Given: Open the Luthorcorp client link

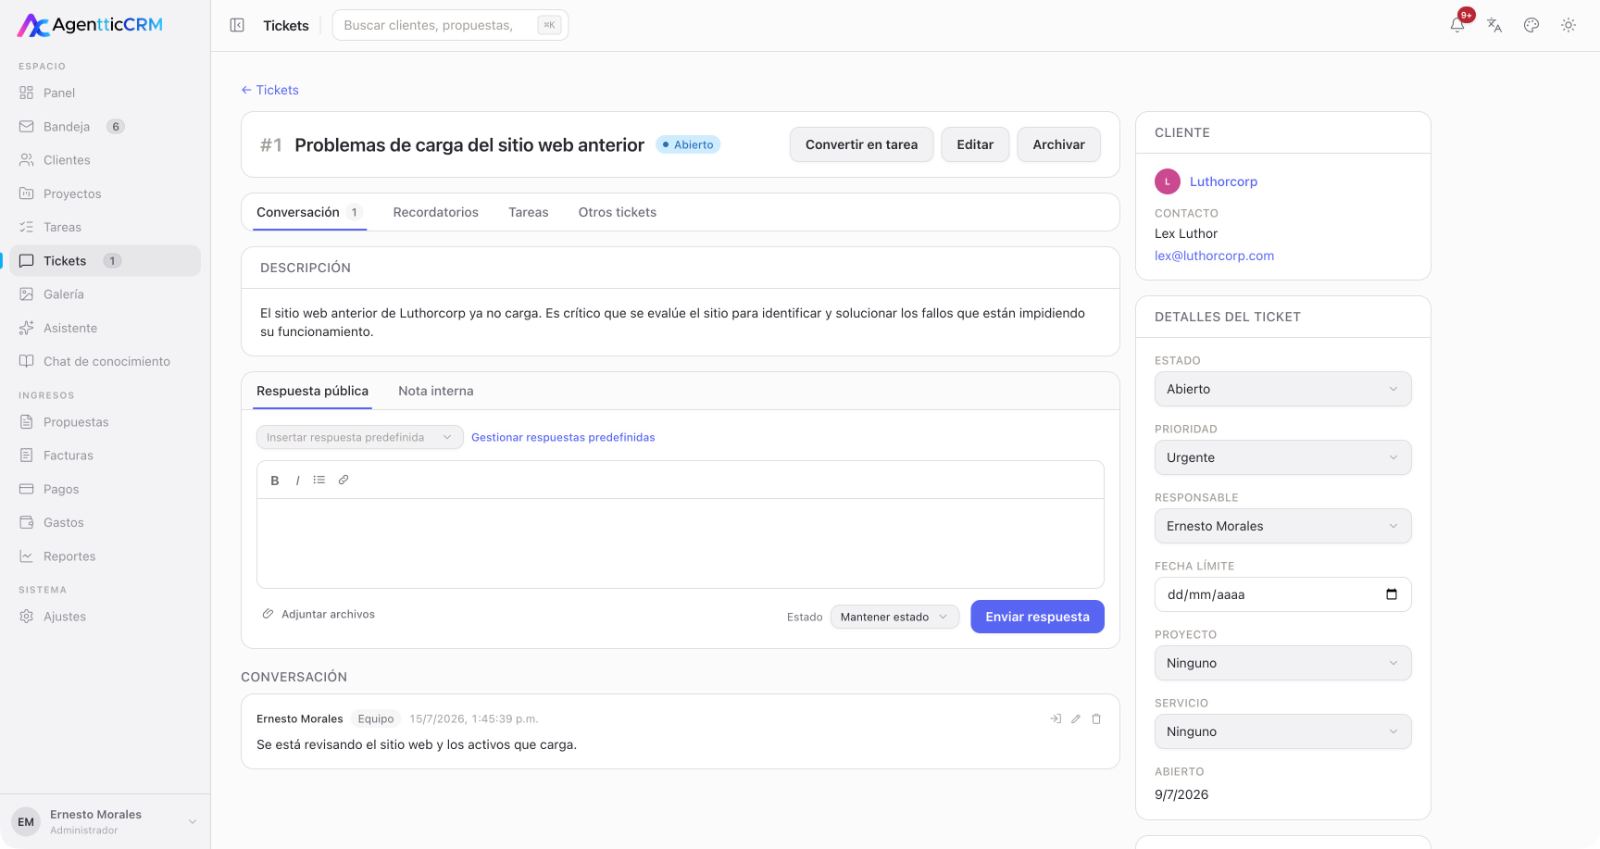Looking at the screenshot, I should click(1223, 181).
